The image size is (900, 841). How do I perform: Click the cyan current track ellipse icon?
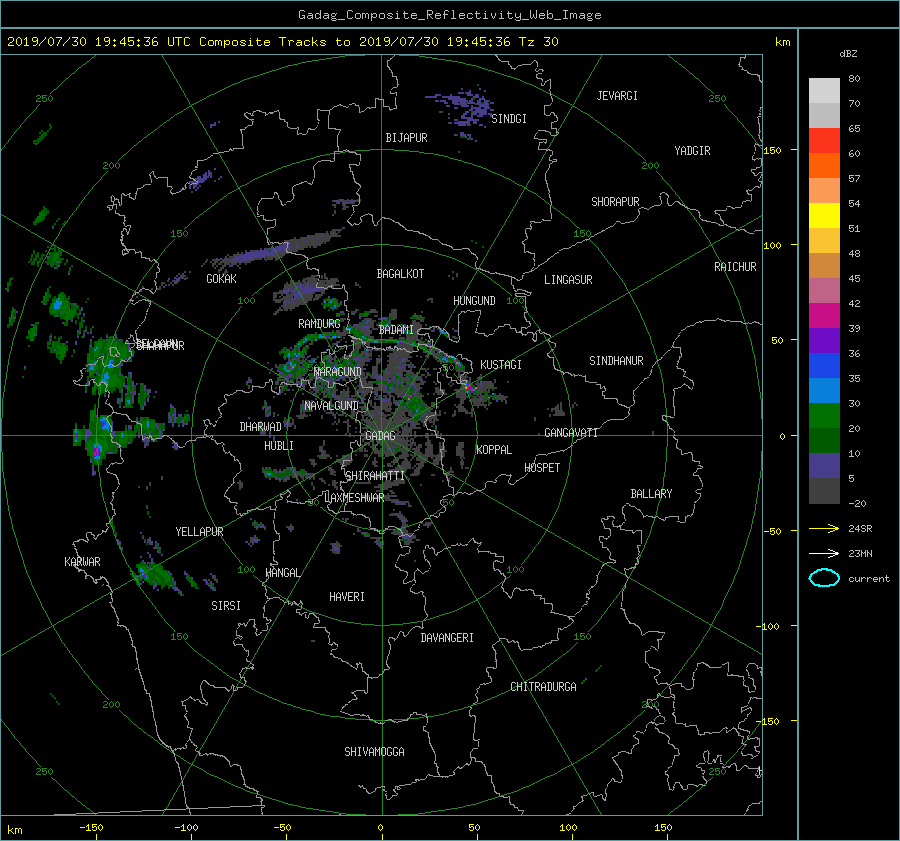(824, 578)
